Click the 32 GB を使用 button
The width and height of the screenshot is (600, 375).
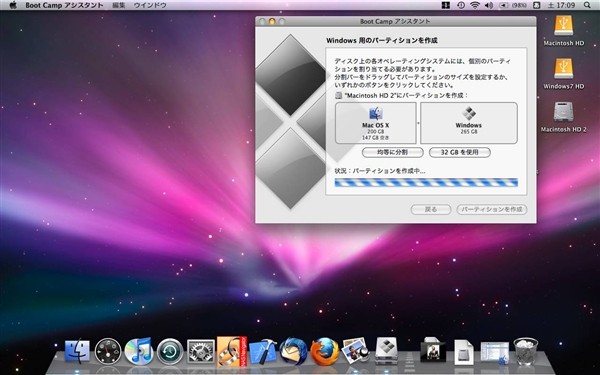point(460,152)
